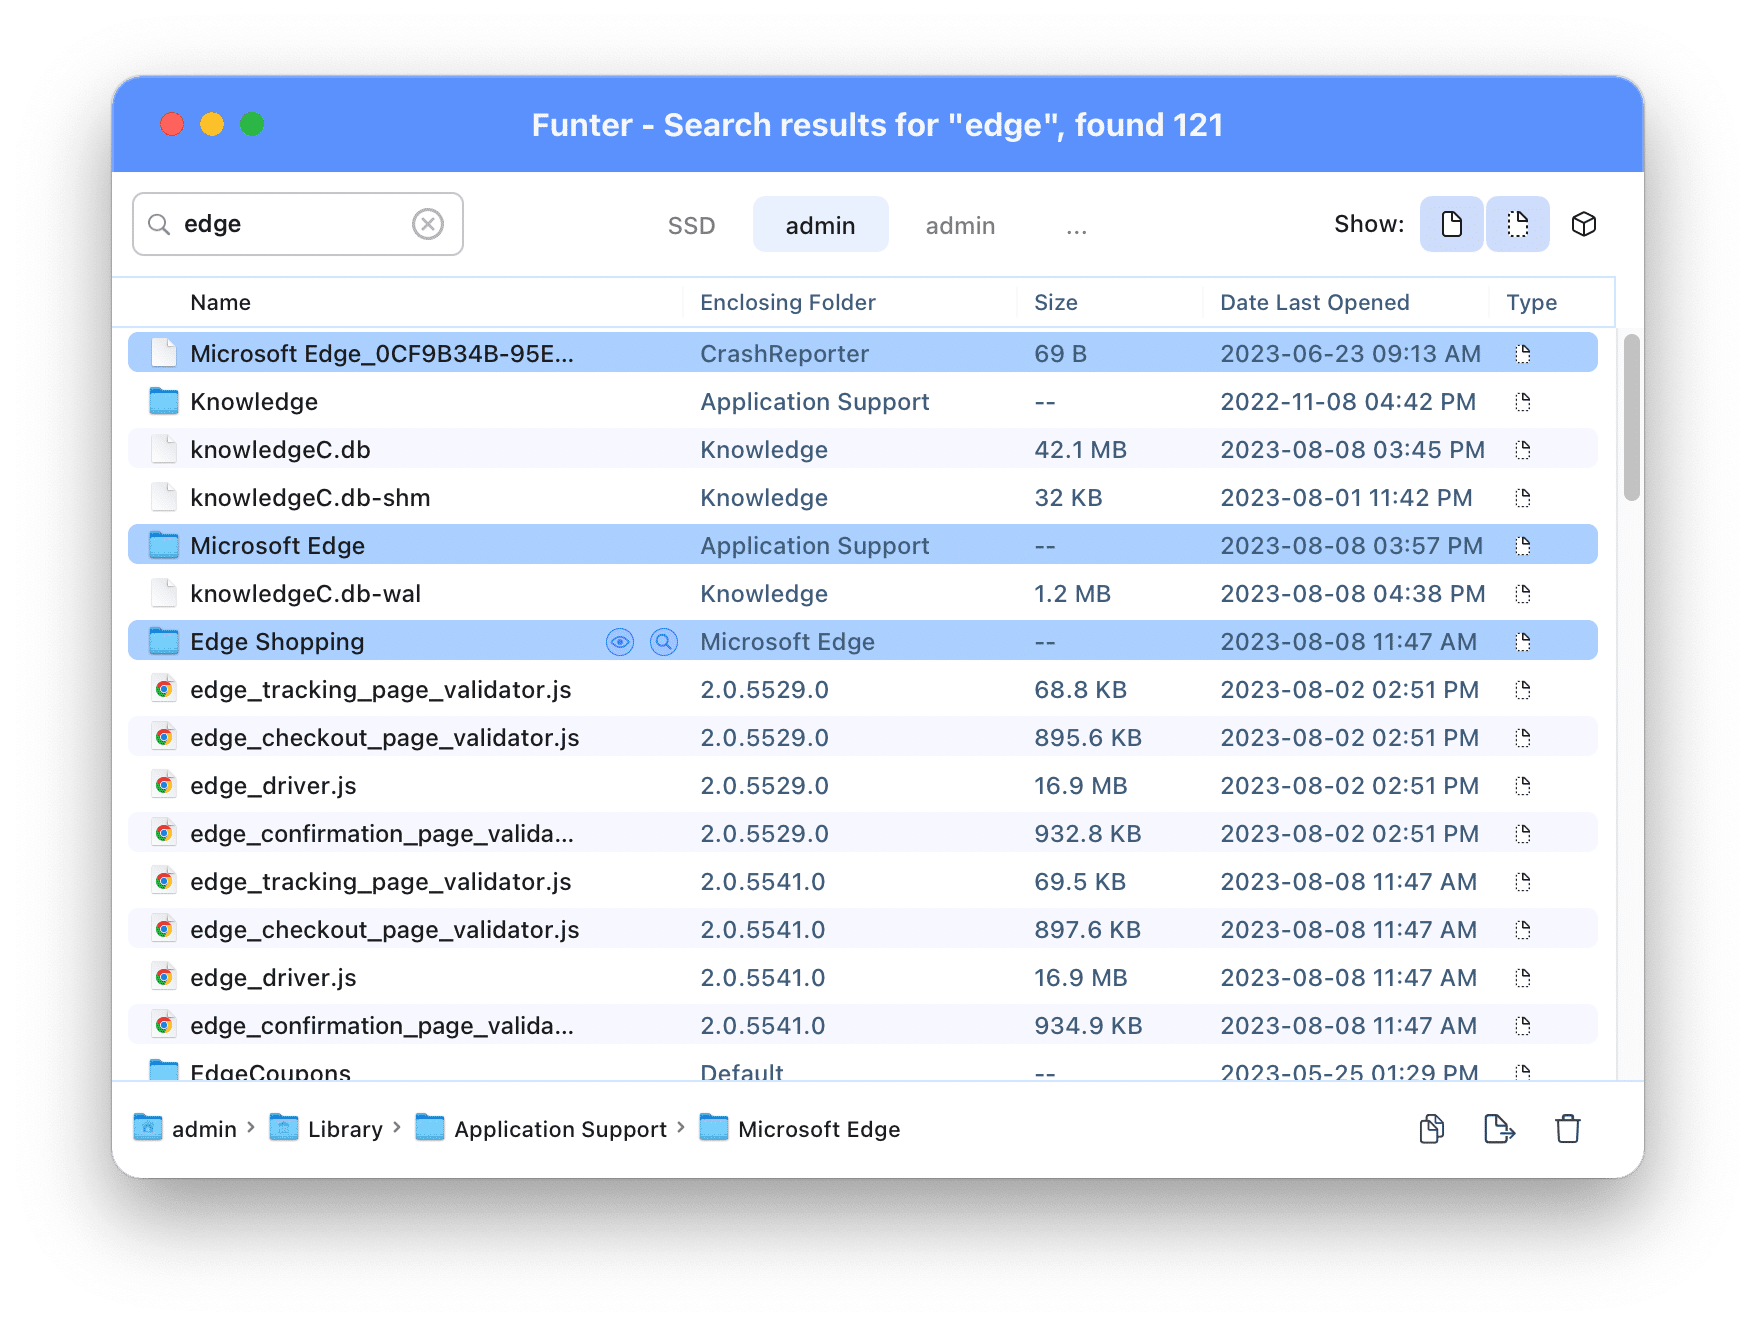1756x1326 pixels.
Task: Sort by Date Last Opened column
Action: click(x=1315, y=303)
